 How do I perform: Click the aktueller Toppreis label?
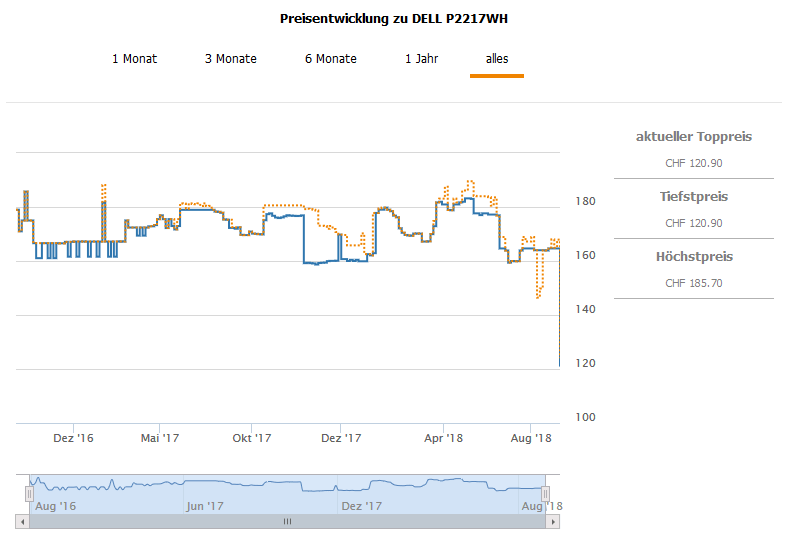click(x=693, y=137)
